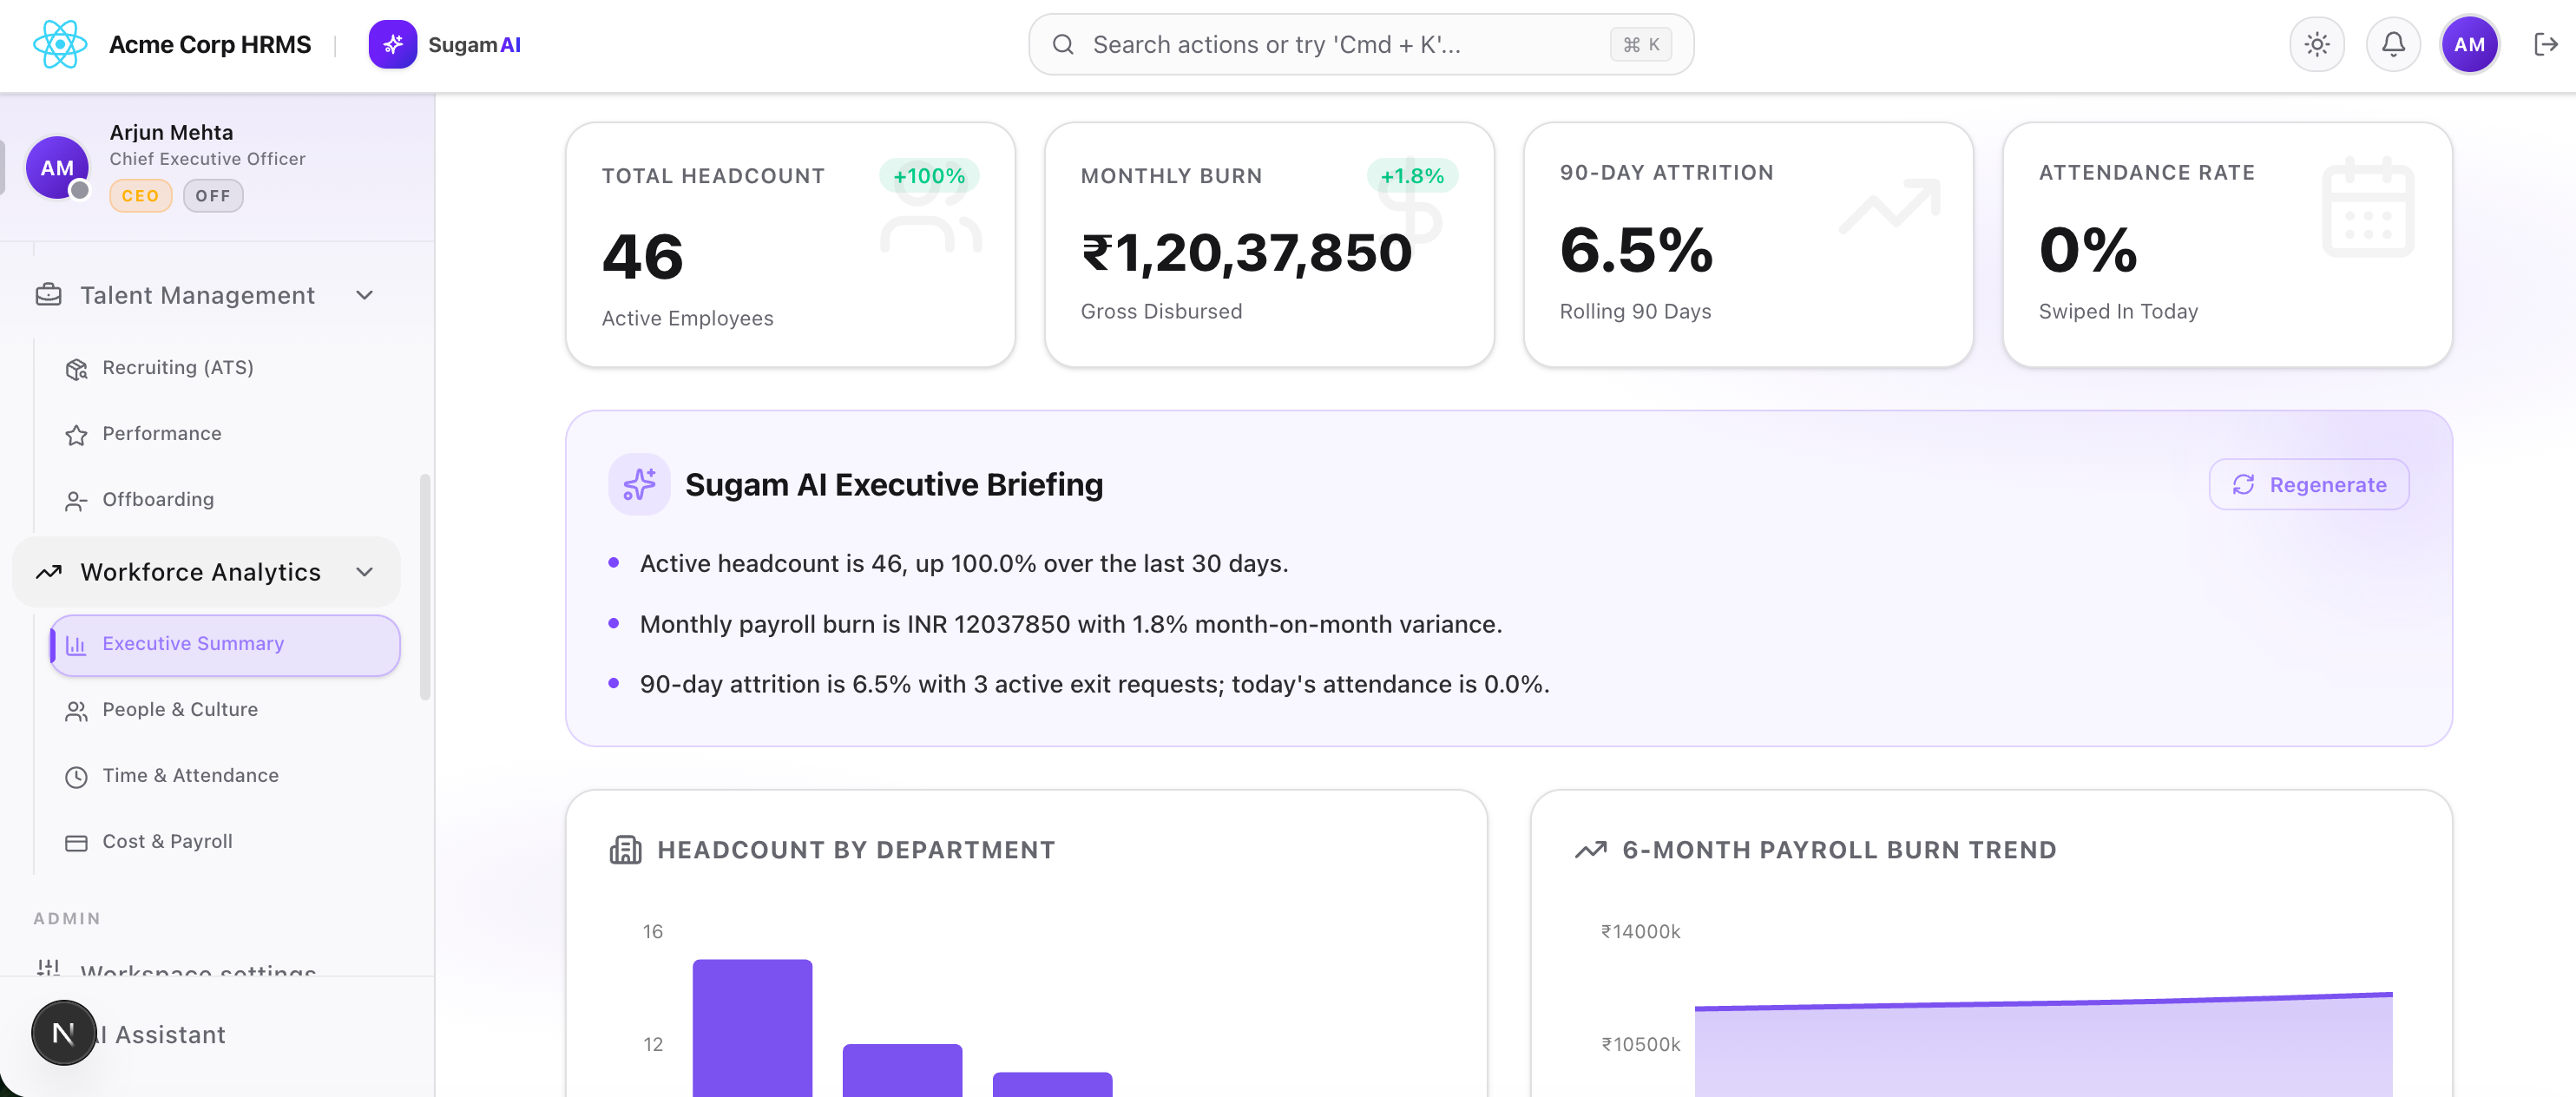Open the Monthly Burn card
The width and height of the screenshot is (2576, 1097).
(1269, 244)
